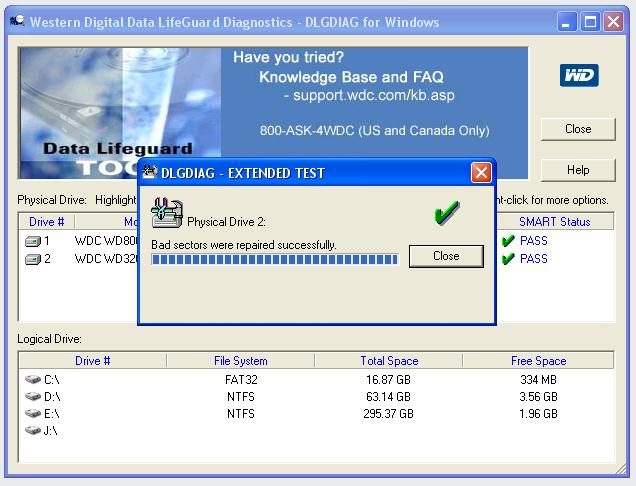Screen dimensions: 636x486
Task: Click application icon in main title bar
Action: tap(17, 21)
